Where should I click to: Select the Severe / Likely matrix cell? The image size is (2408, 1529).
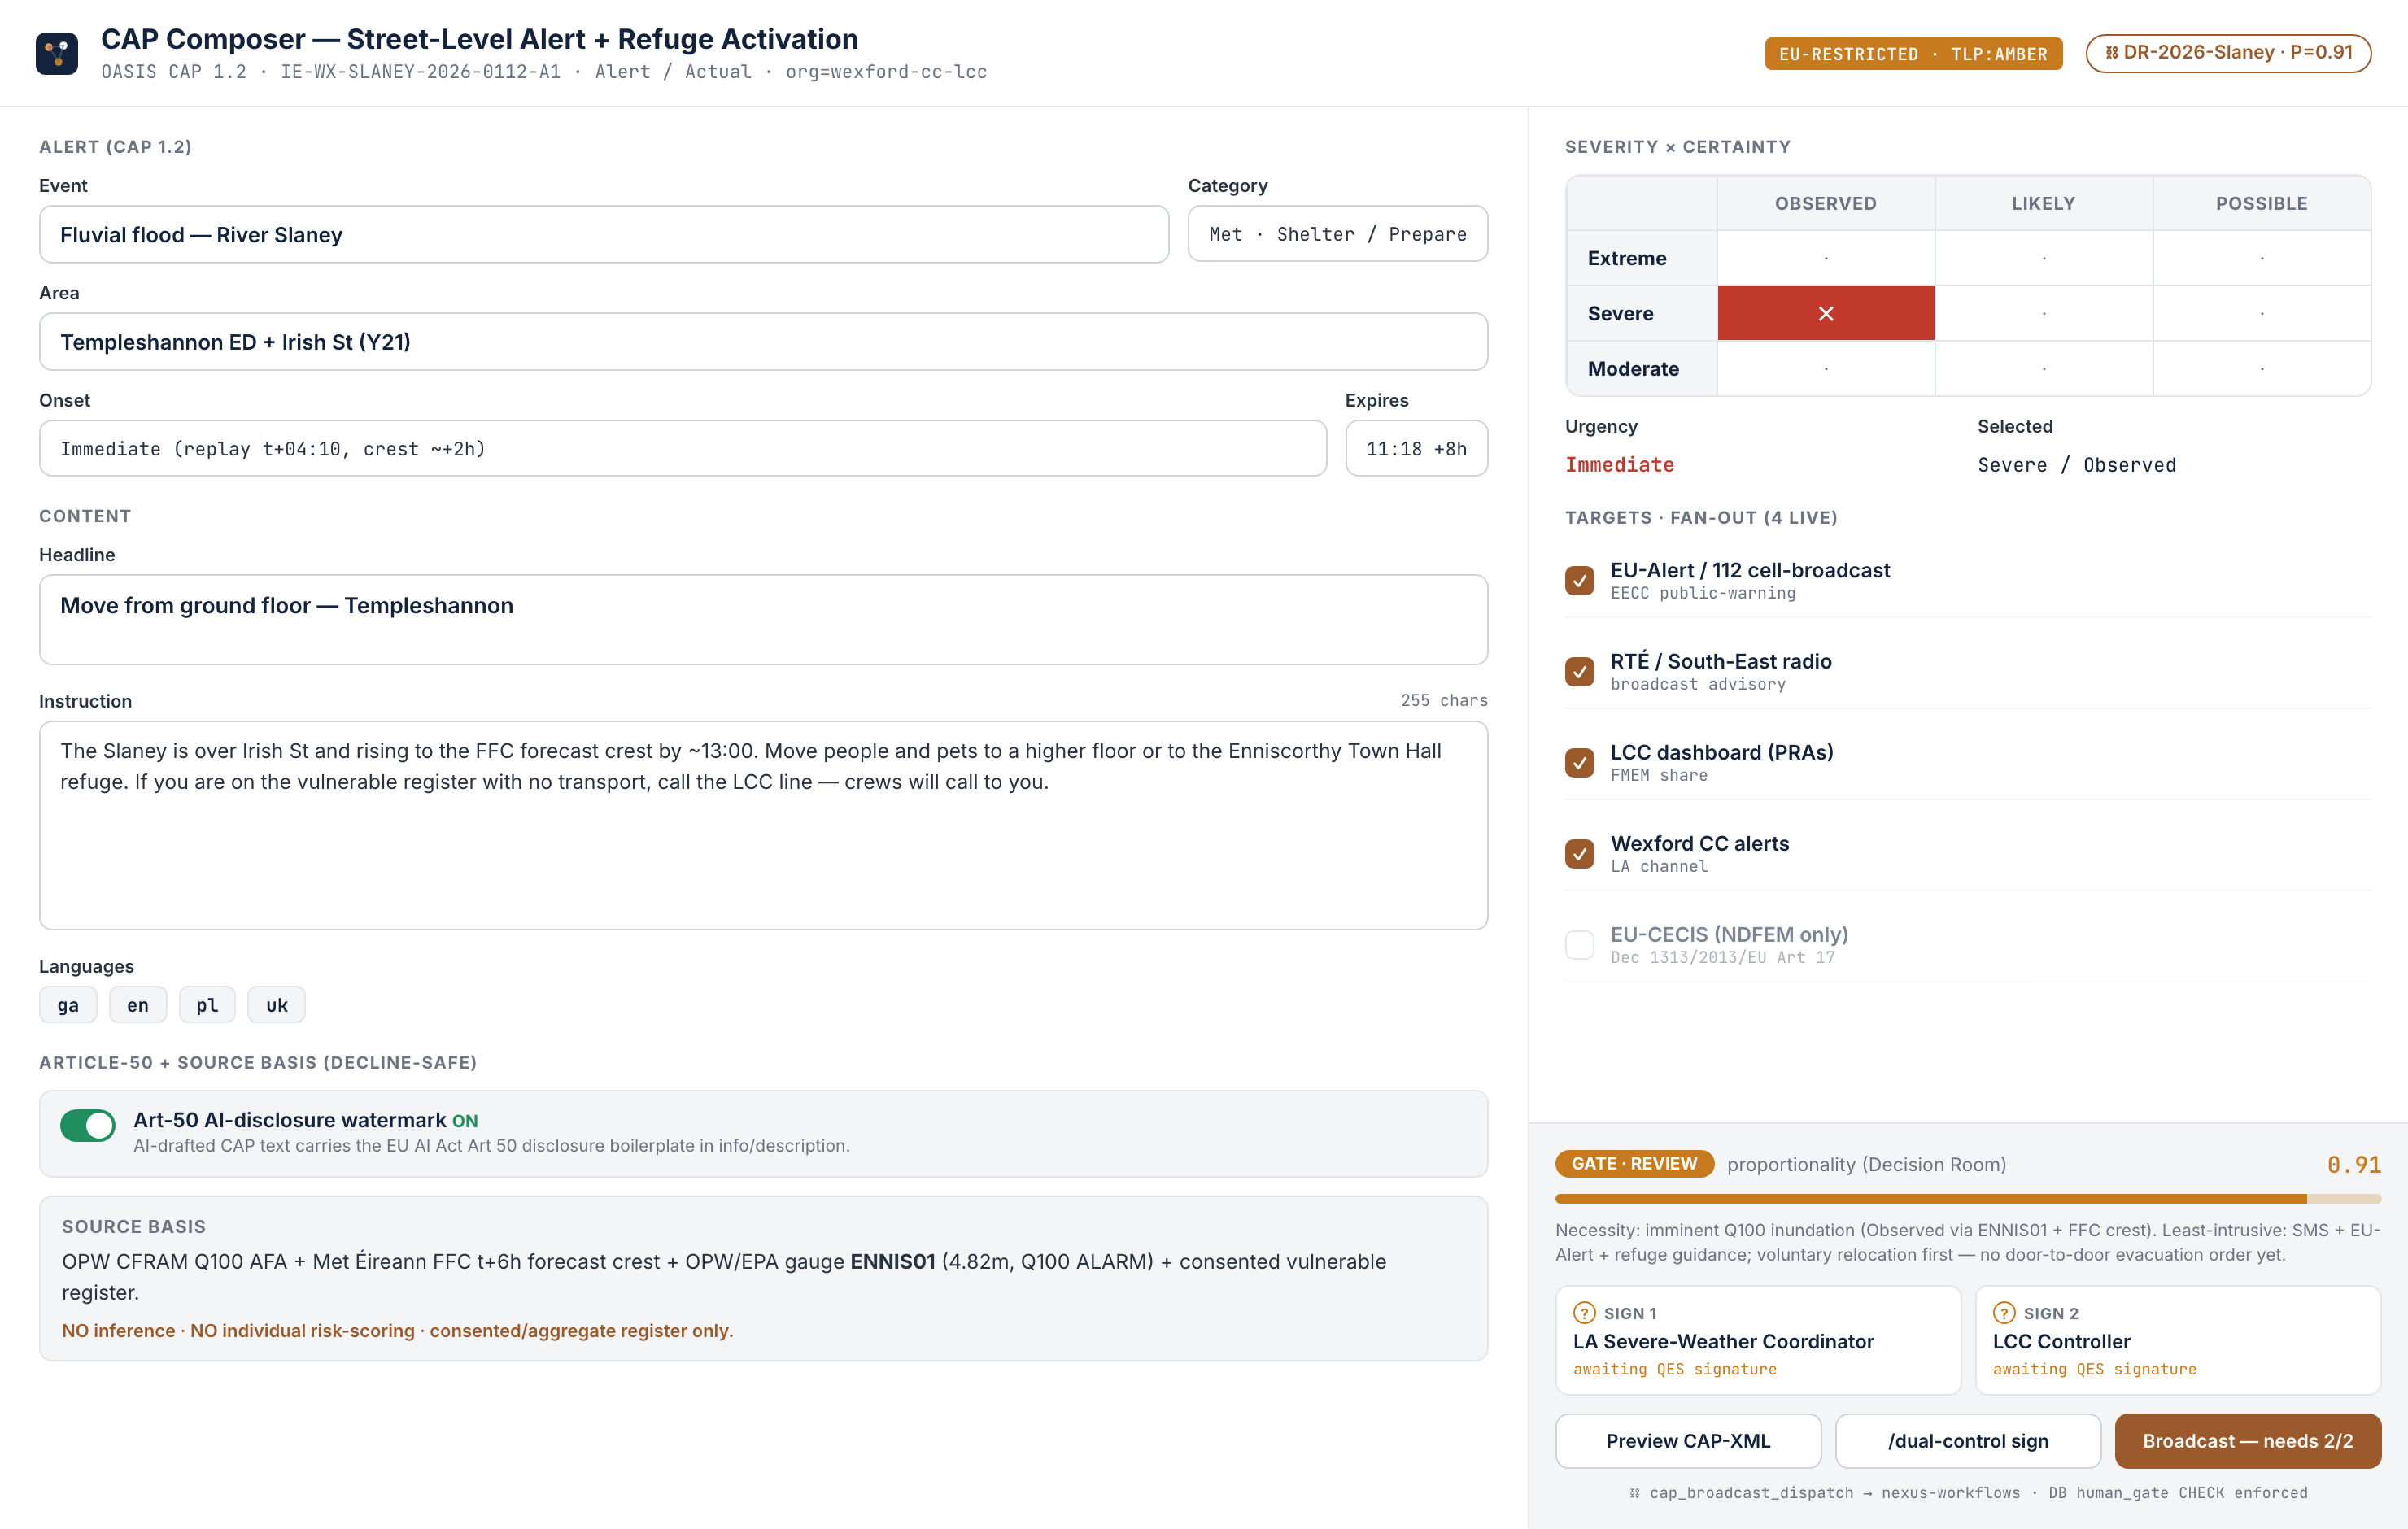2043,313
